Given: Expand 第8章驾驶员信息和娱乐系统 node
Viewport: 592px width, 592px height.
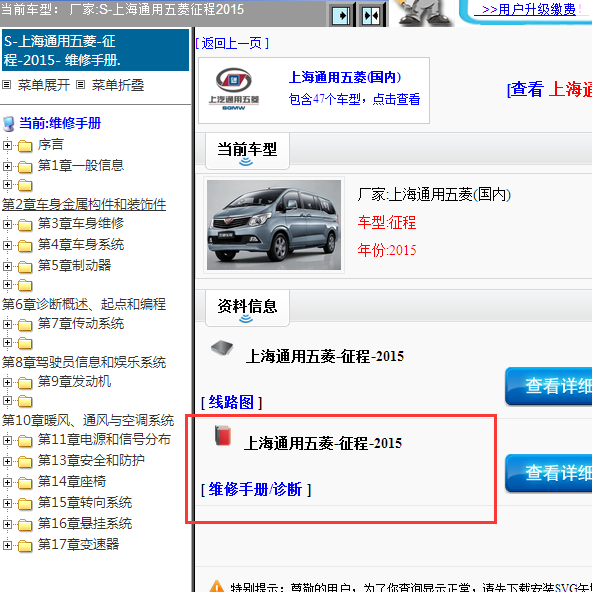Looking at the screenshot, I should pos(7,342).
